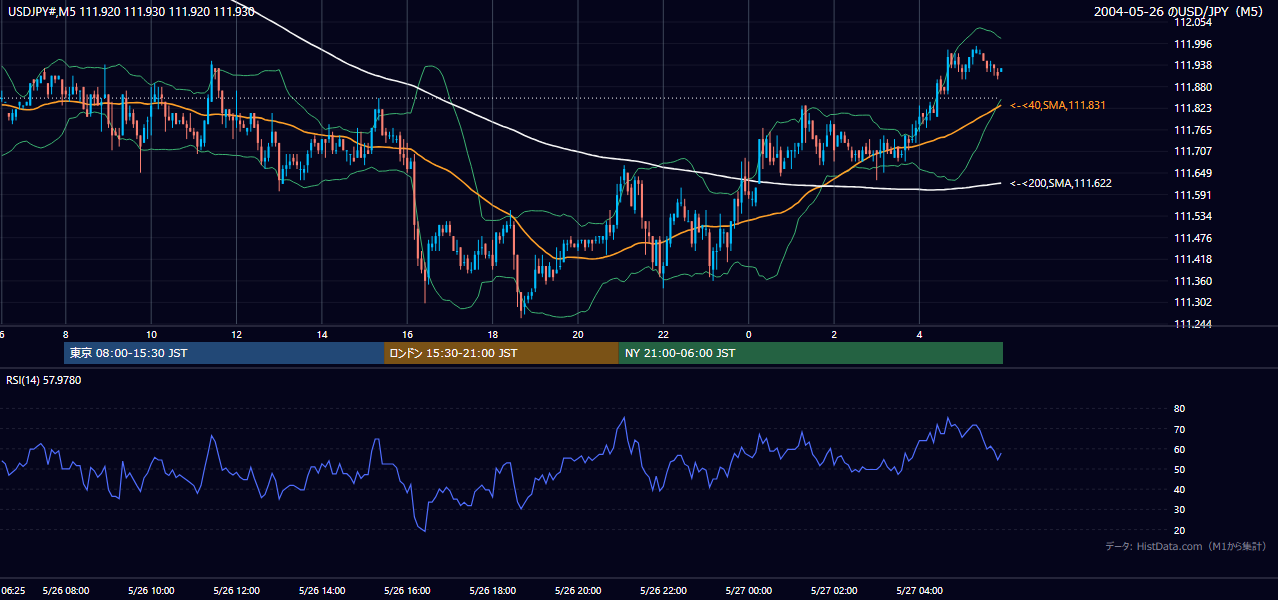Click the HistData.com data source credit
1278x600 pixels.
(1185, 546)
